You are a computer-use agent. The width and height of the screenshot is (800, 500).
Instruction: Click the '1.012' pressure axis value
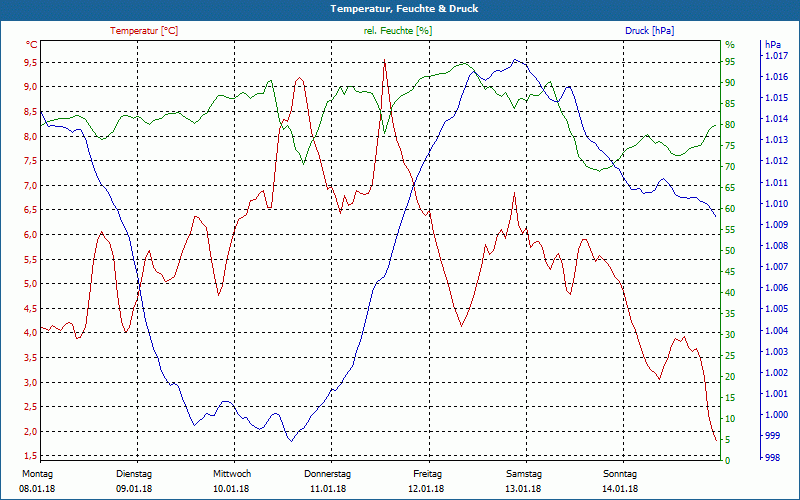[x=776, y=161]
